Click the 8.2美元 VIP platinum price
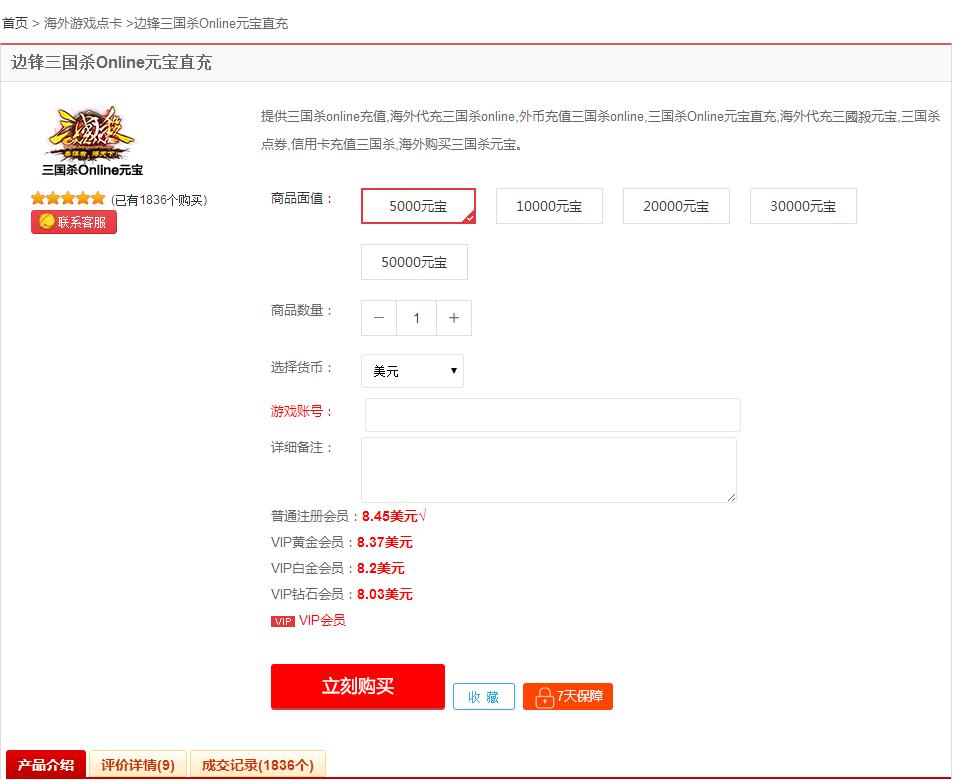Viewport: 959px width, 780px height. click(x=381, y=568)
